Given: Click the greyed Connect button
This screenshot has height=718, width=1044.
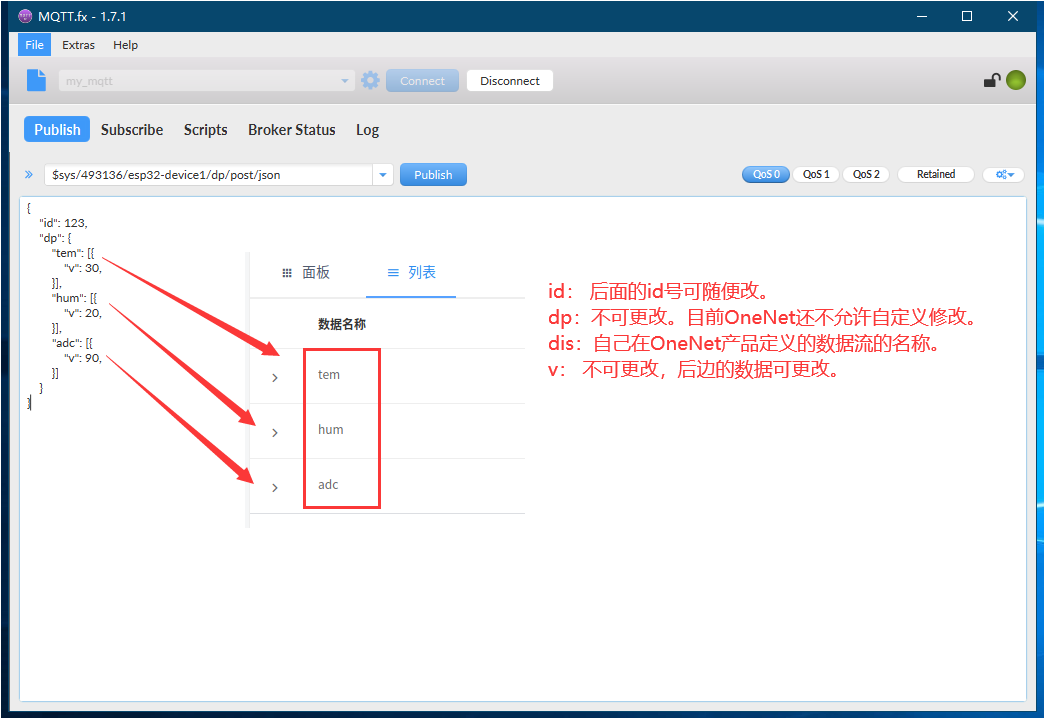Looking at the screenshot, I should 422,81.
